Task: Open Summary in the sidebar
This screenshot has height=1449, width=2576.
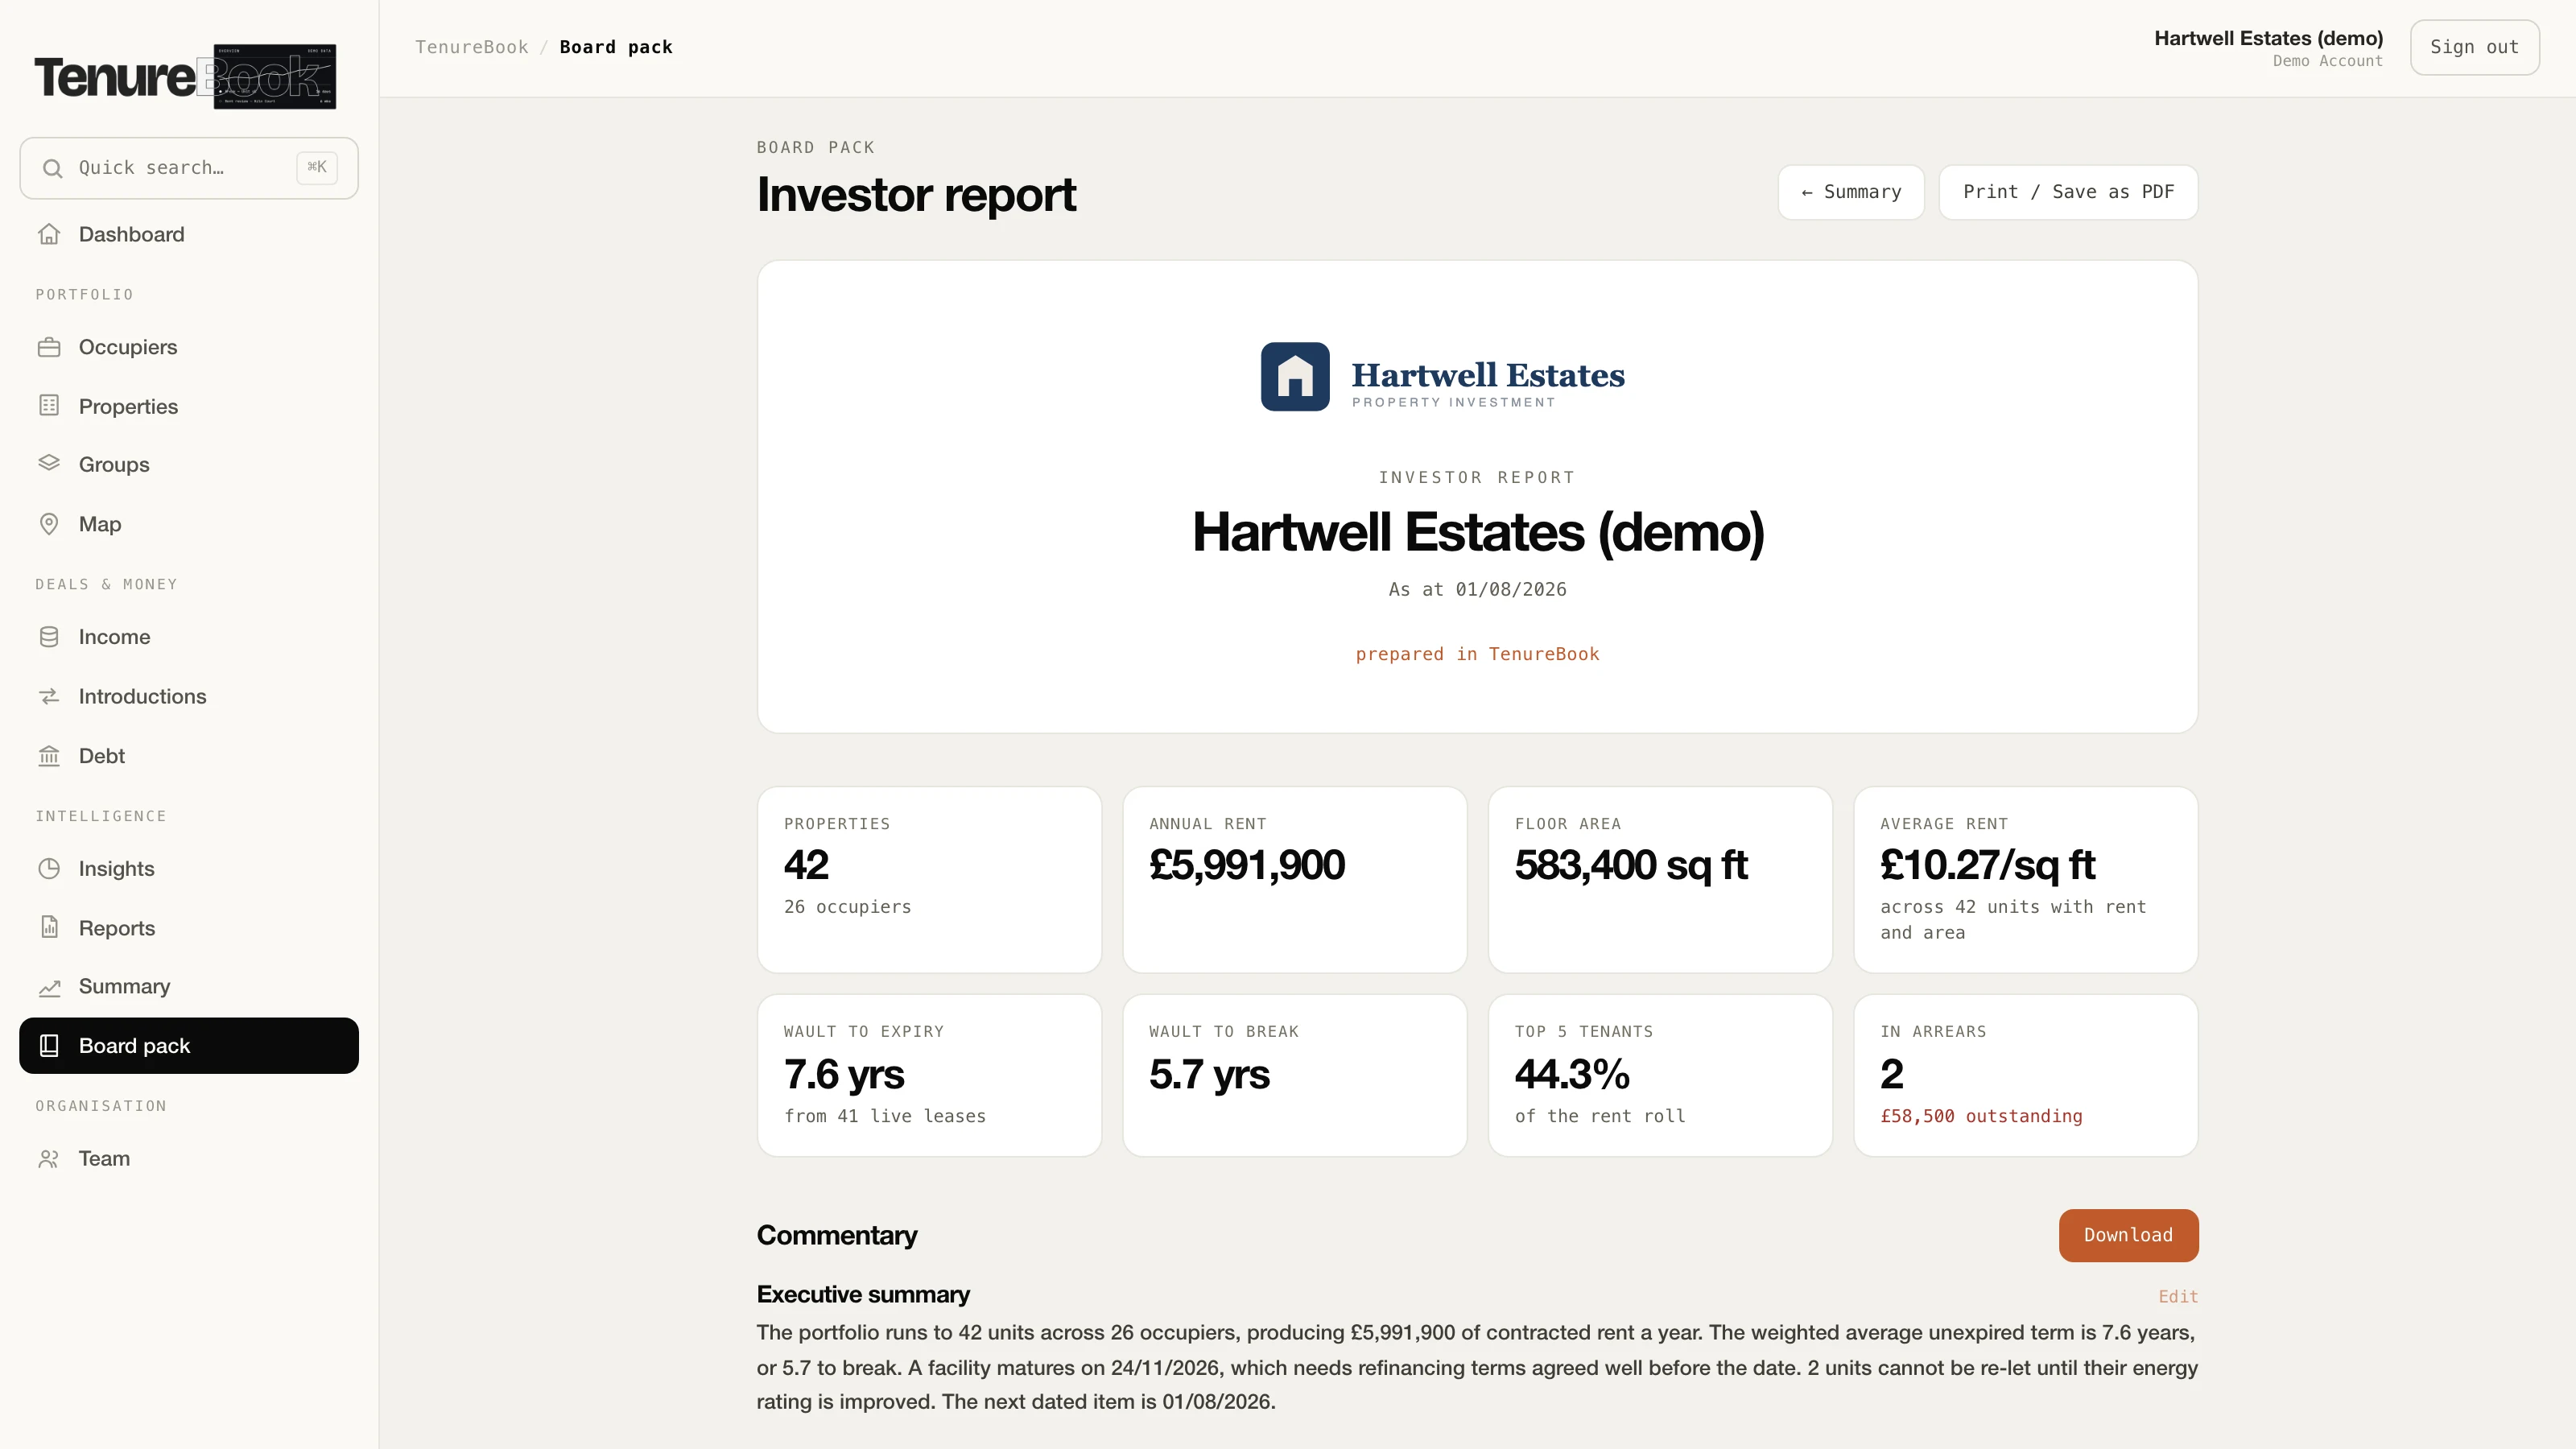Action: pyautogui.click(x=189, y=987)
